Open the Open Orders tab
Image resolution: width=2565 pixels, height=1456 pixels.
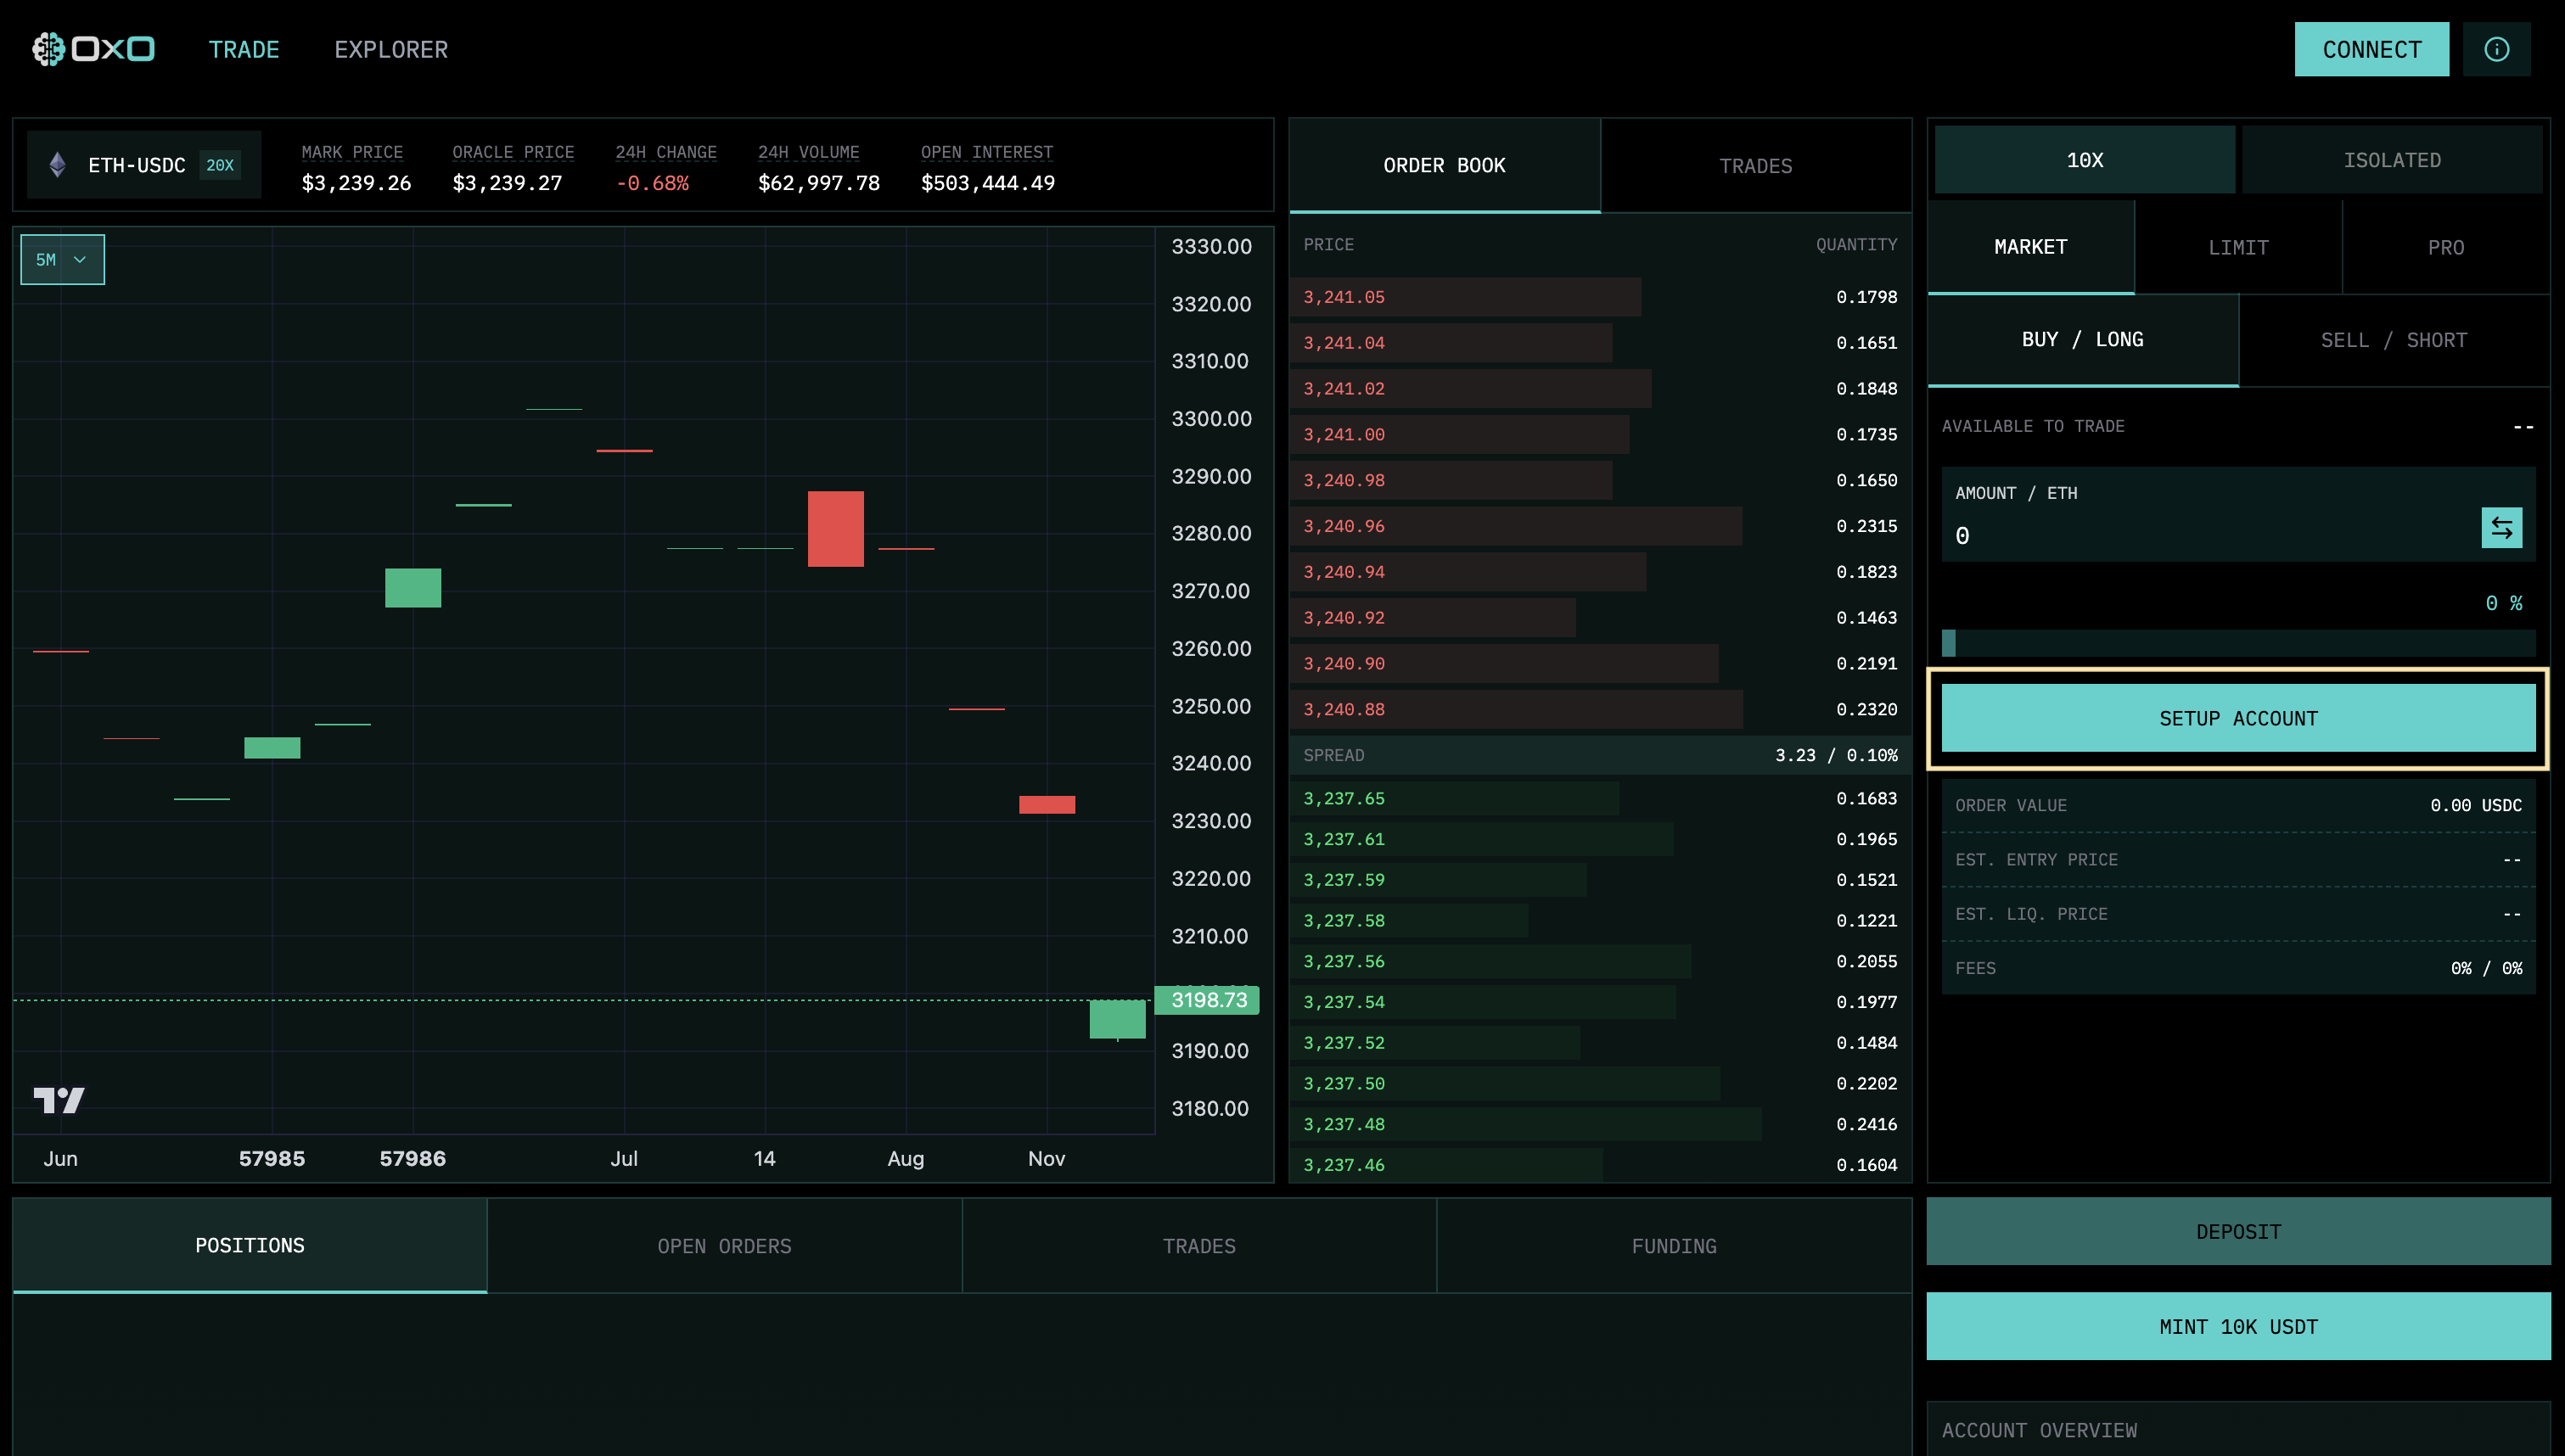[724, 1246]
